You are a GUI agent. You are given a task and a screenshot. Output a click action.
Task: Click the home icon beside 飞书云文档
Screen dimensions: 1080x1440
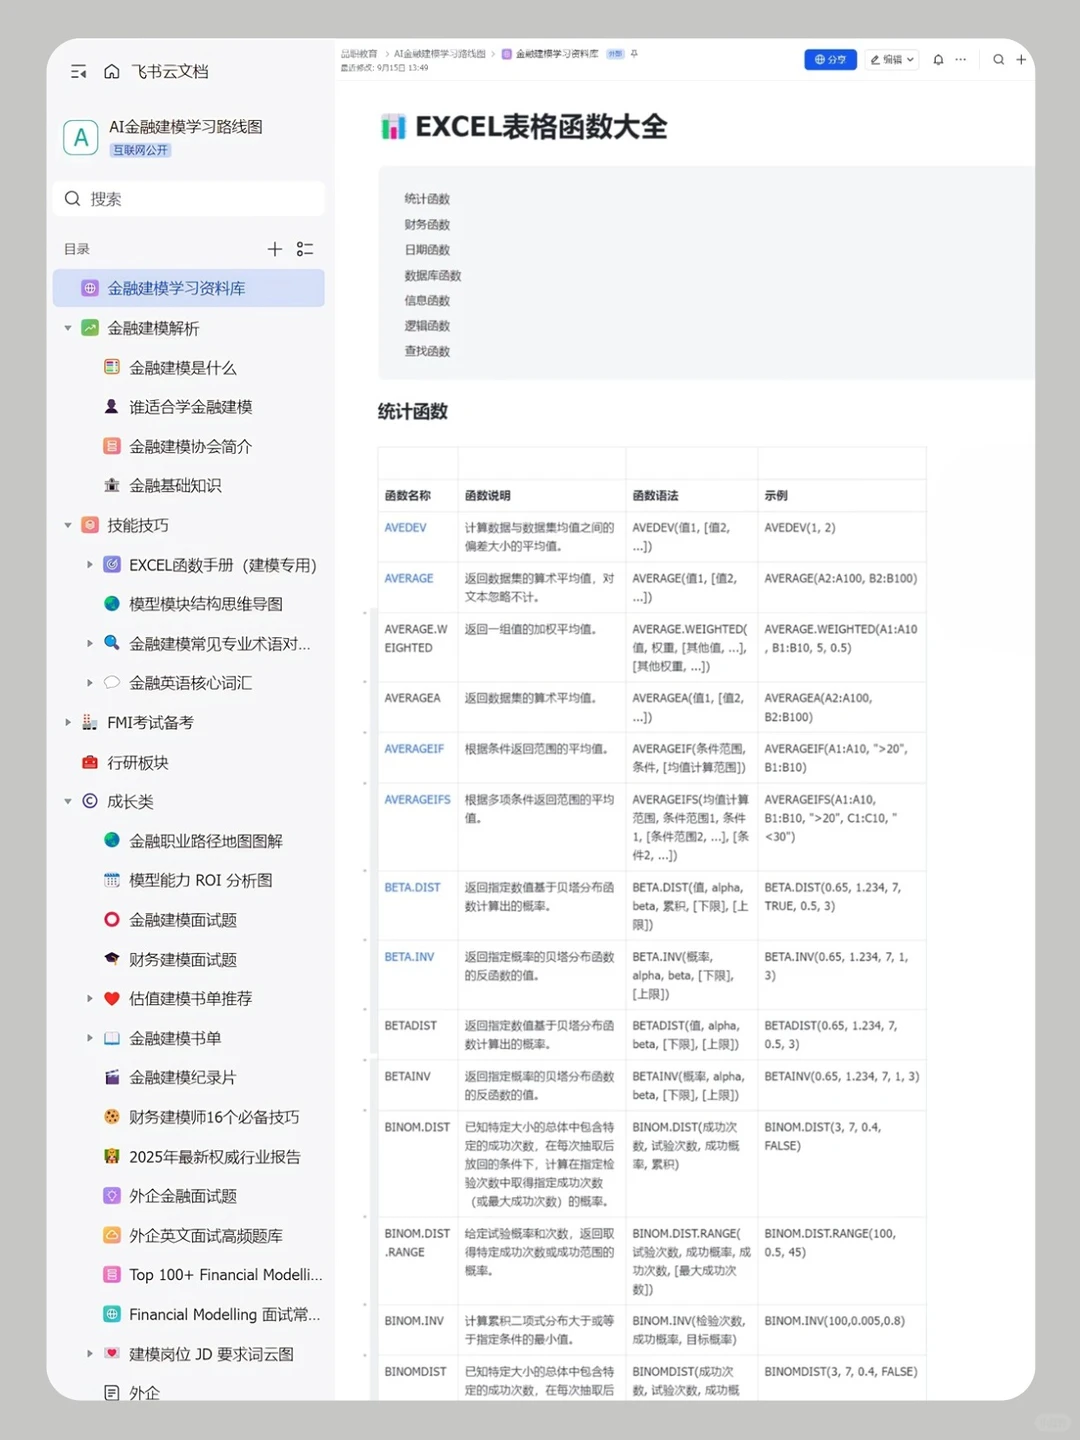click(x=110, y=71)
